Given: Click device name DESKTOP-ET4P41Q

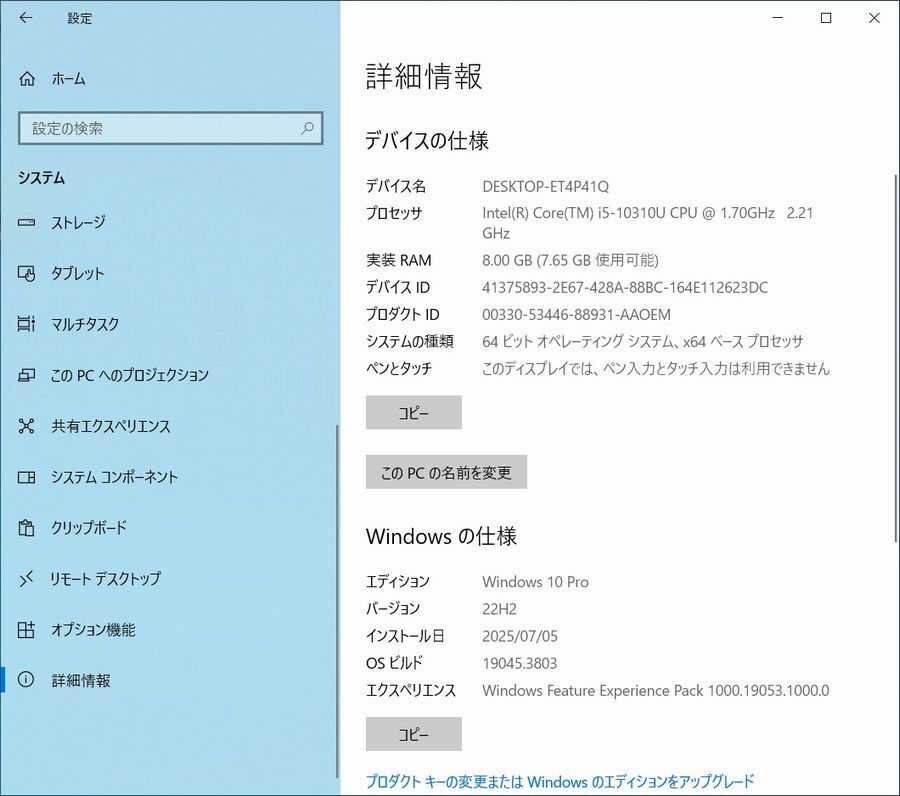Looking at the screenshot, I should tap(545, 187).
